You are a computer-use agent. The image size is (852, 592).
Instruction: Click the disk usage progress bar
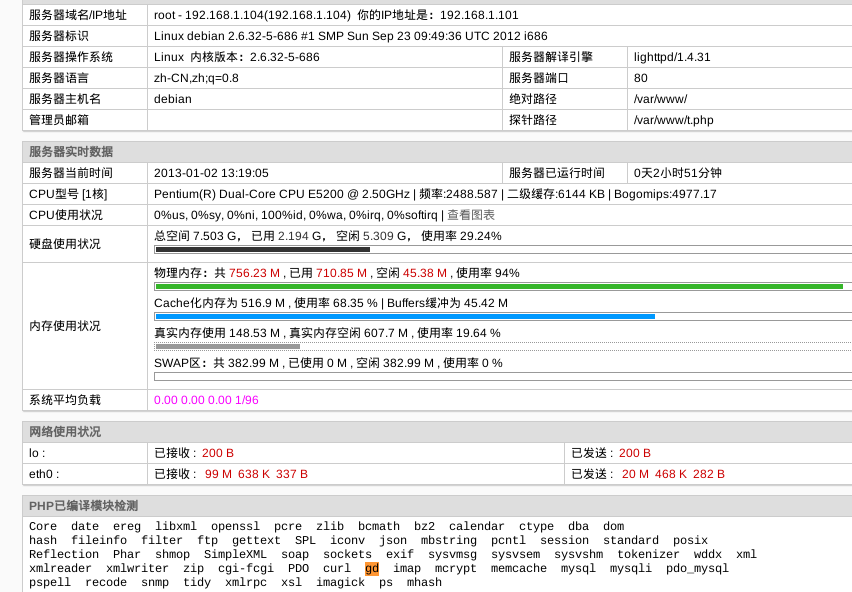coord(503,250)
